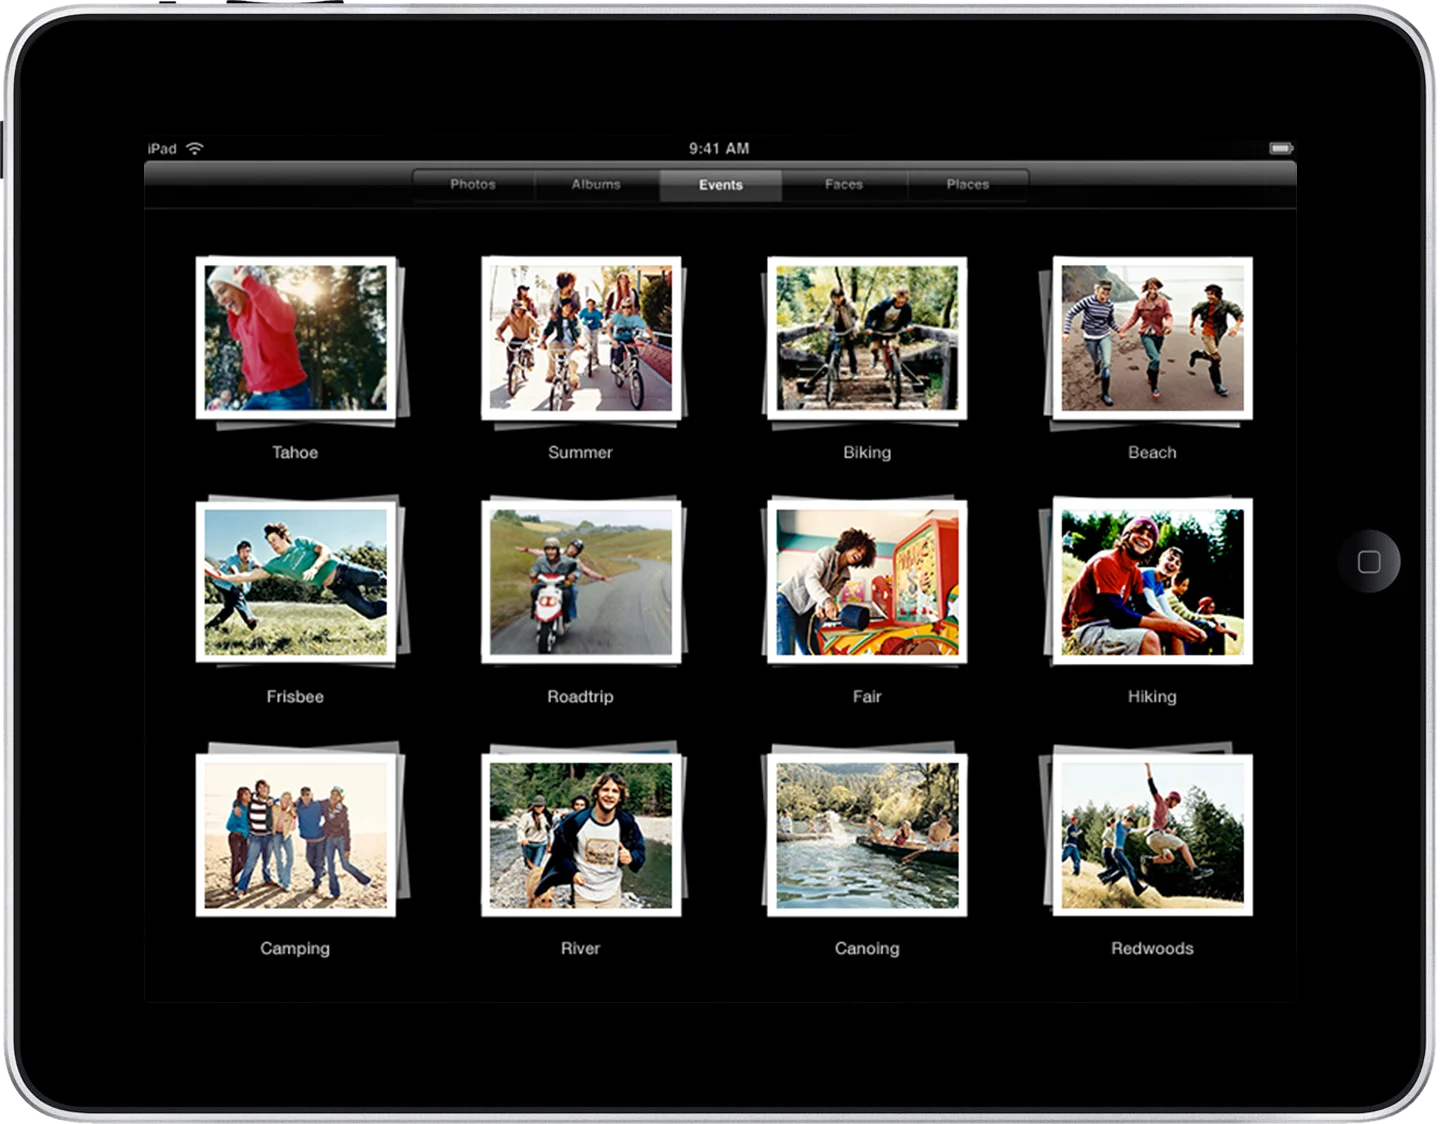Viewport: 1441px width, 1124px height.
Task: Open the Hiking event photo stack
Action: (1152, 582)
